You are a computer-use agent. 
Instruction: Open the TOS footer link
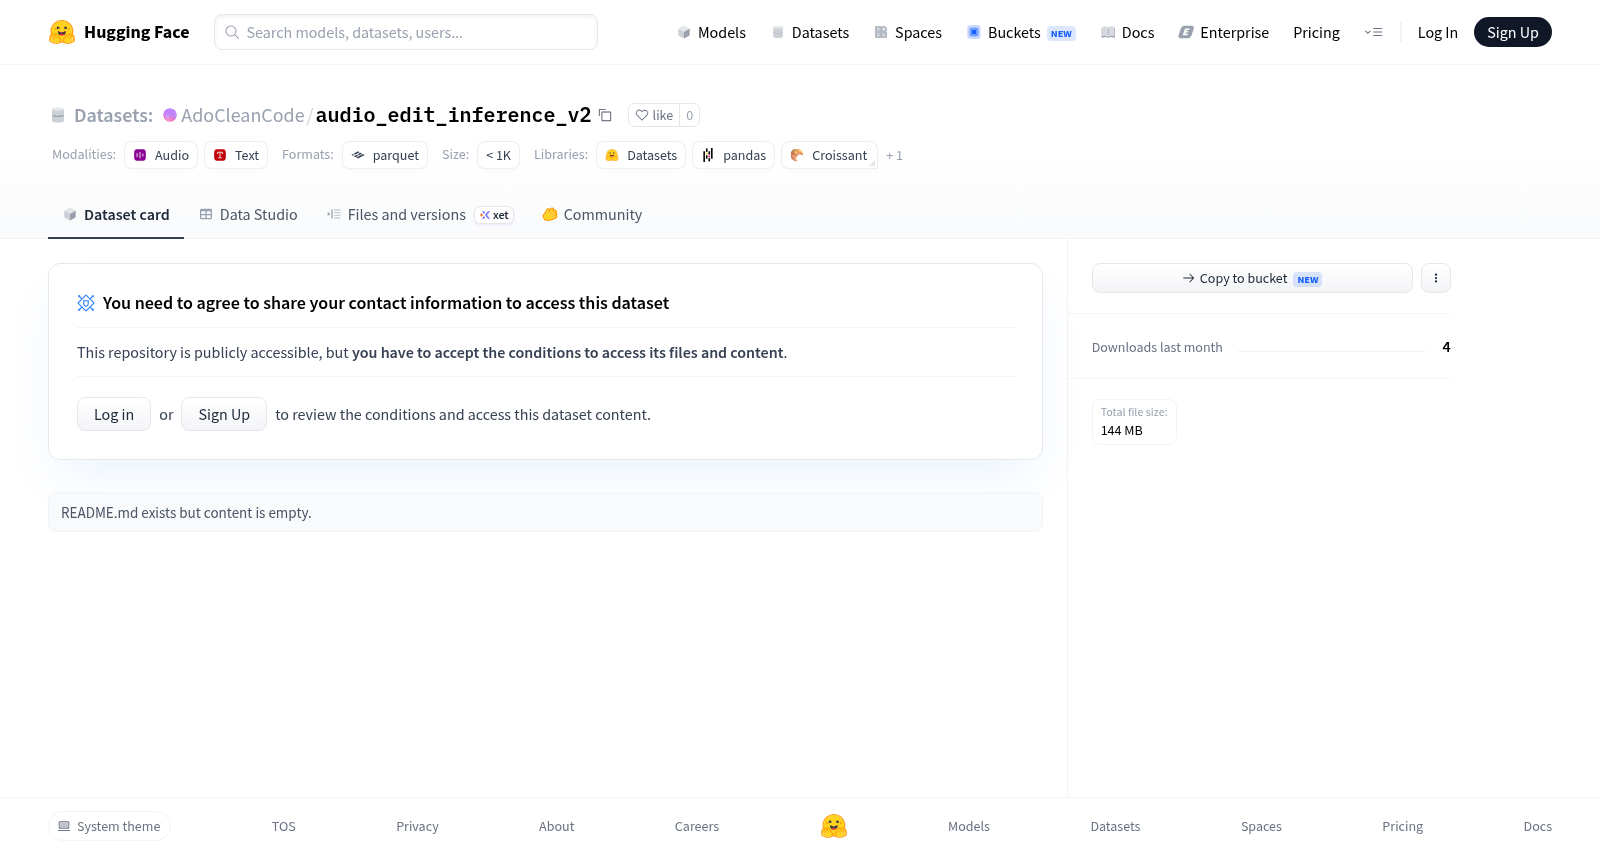point(284,826)
